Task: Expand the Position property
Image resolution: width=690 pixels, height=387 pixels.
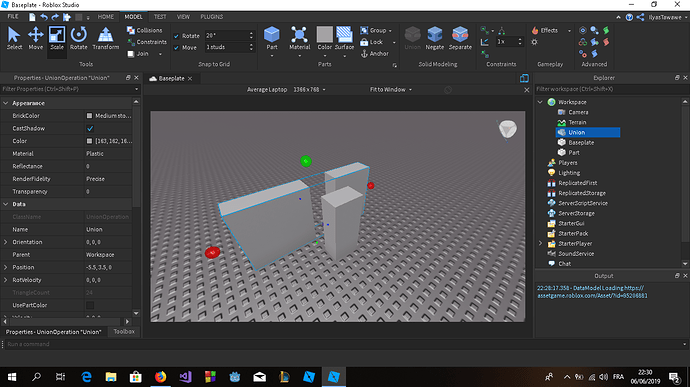Action: (6, 267)
